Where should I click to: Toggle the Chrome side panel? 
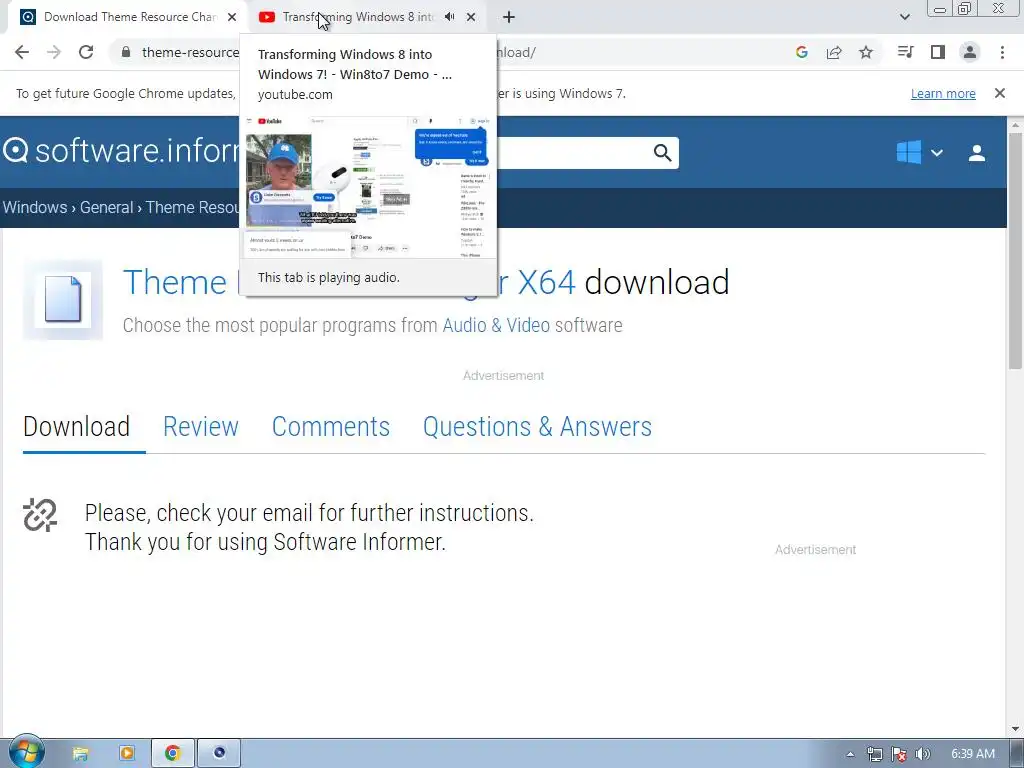pos(938,52)
